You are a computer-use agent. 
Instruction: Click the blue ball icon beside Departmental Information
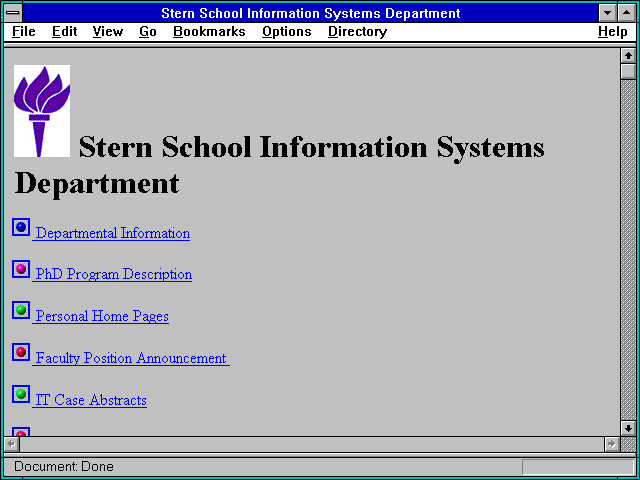(21, 227)
